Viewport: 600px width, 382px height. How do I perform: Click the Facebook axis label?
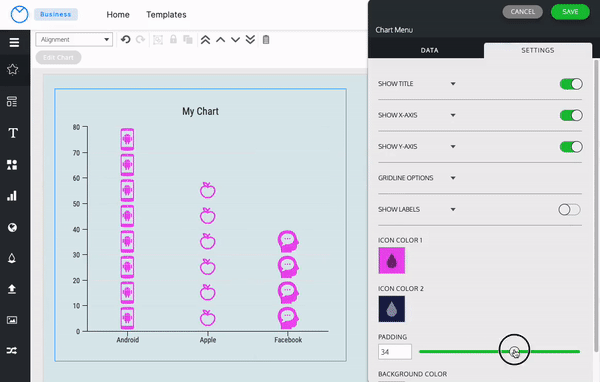pos(288,340)
